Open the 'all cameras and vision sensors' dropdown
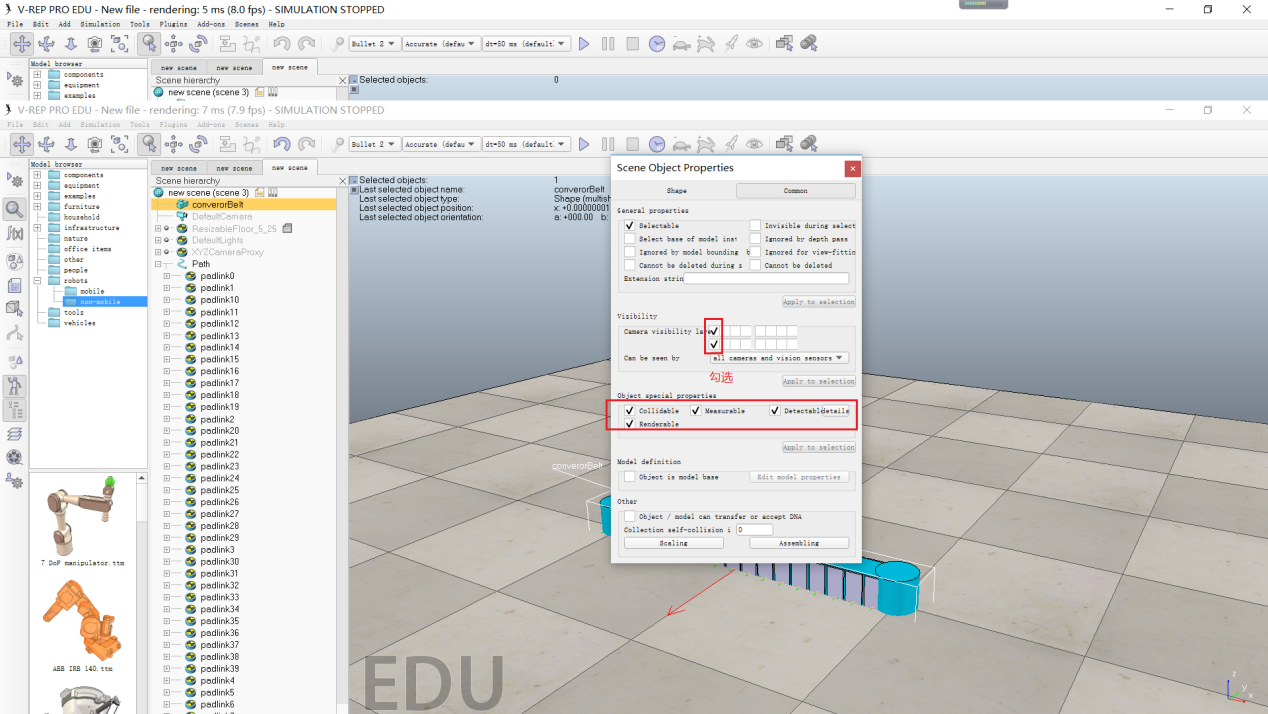The image size is (1268, 714). [779, 358]
